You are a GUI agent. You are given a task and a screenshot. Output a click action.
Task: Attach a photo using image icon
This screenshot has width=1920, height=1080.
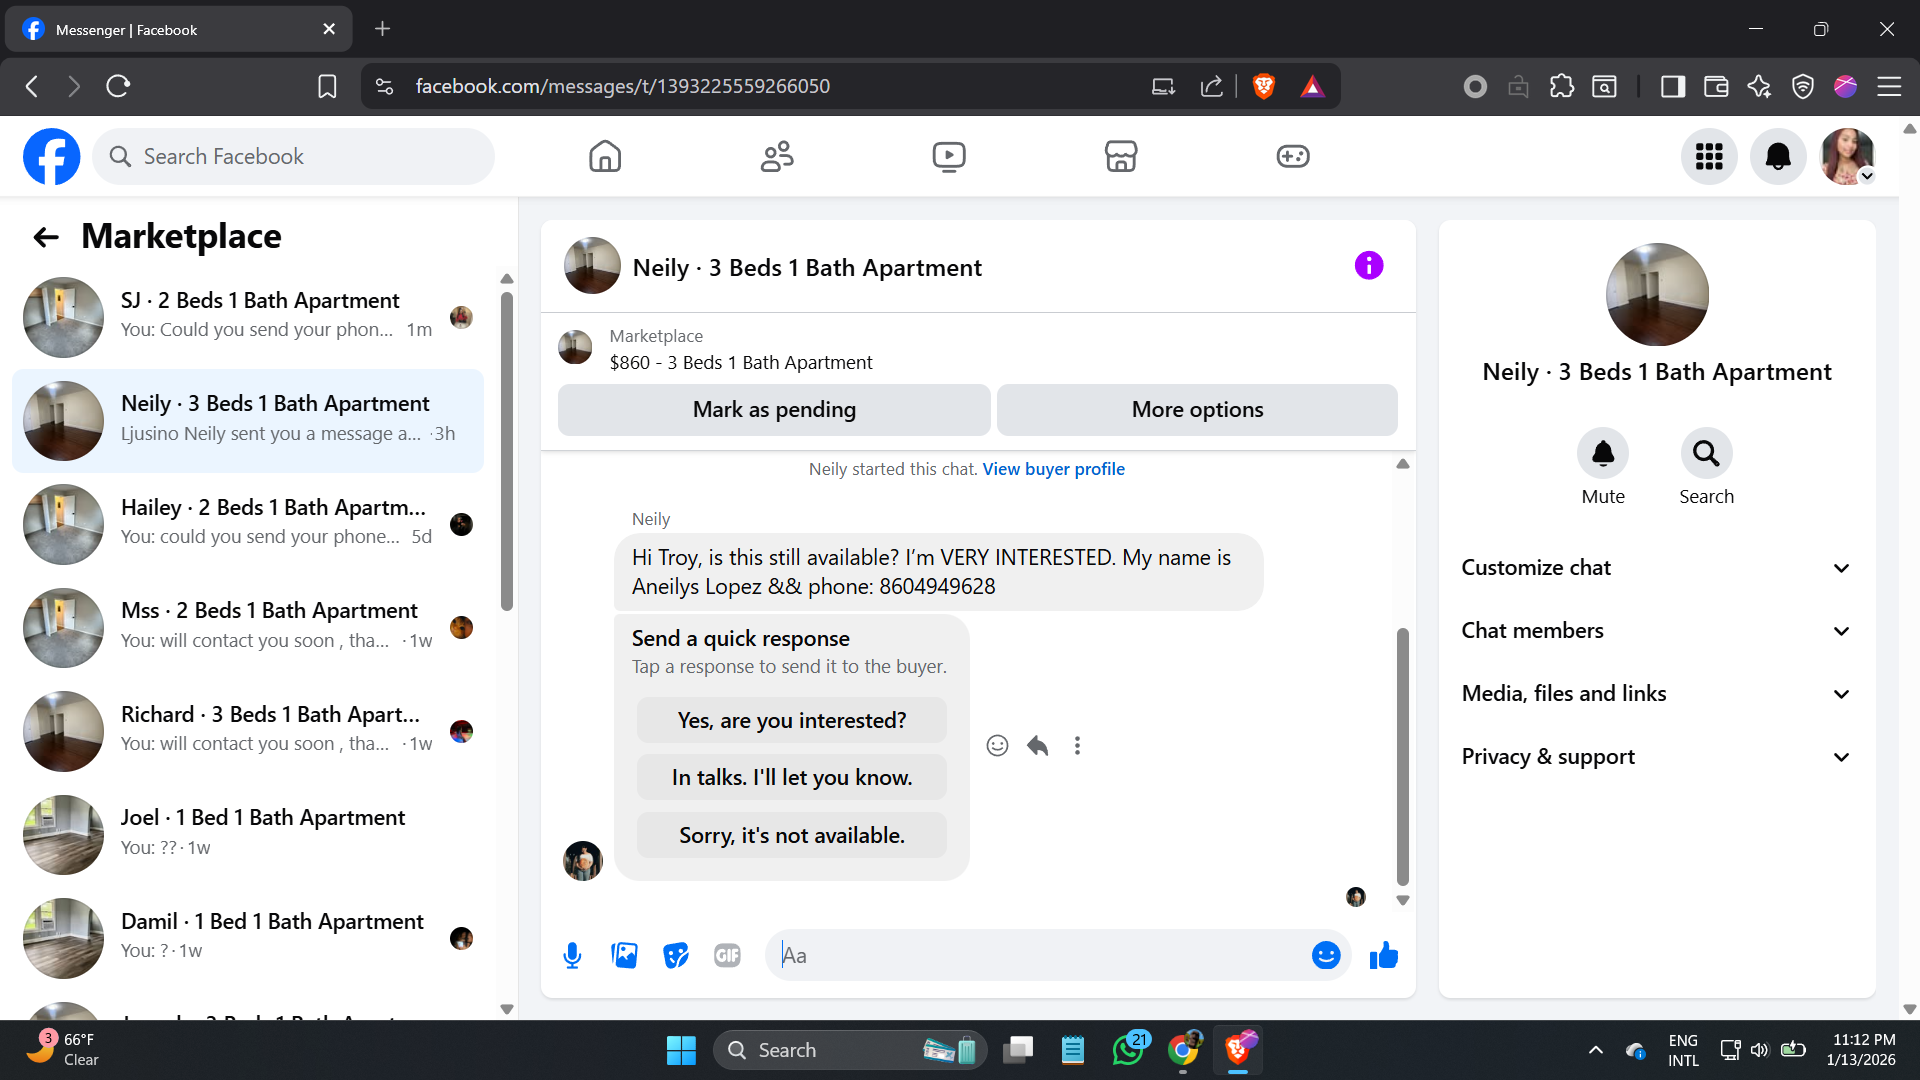(x=624, y=956)
